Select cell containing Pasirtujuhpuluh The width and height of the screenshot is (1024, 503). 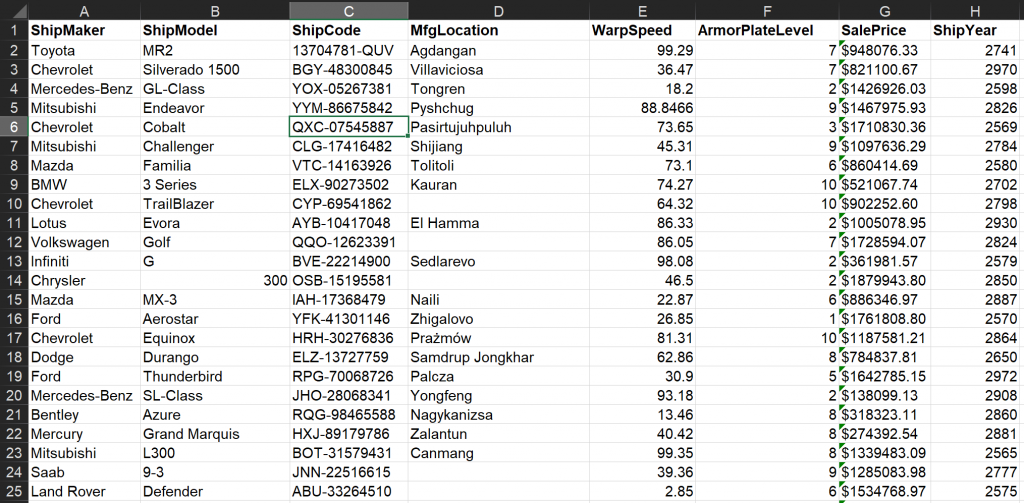[x=499, y=127]
